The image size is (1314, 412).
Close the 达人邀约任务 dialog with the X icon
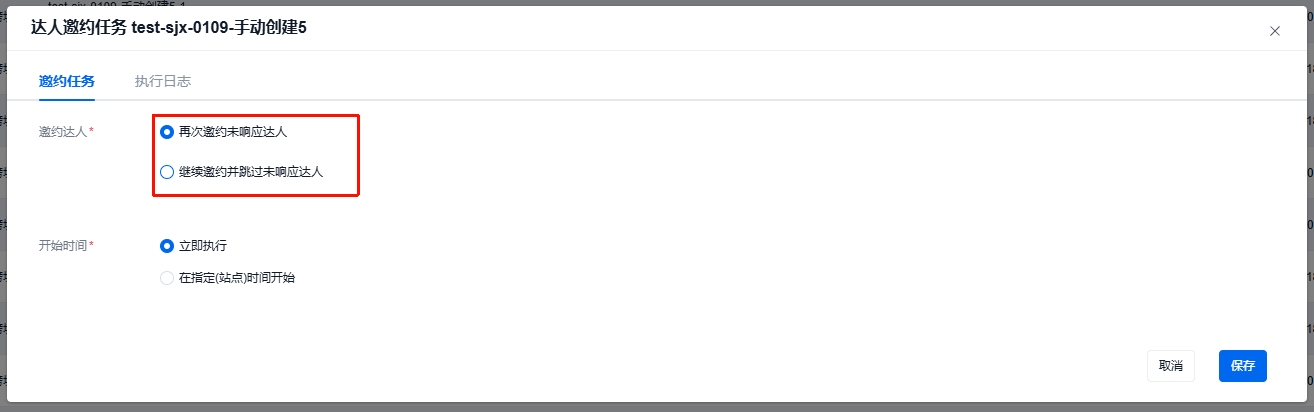pos(1274,31)
